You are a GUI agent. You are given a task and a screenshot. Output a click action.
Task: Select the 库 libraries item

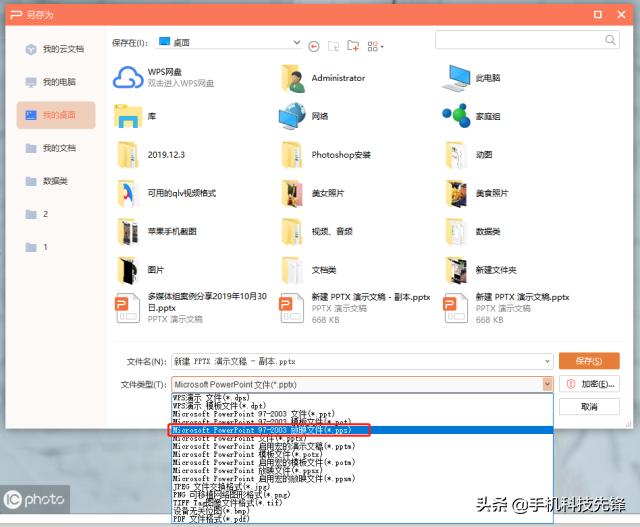point(135,116)
